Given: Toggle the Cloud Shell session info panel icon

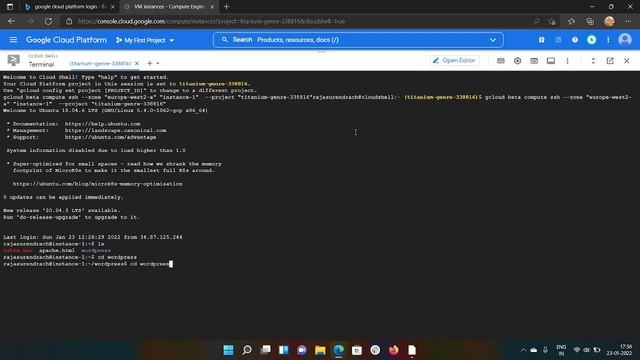Looking at the screenshot, I should pyautogui.click(x=551, y=61).
